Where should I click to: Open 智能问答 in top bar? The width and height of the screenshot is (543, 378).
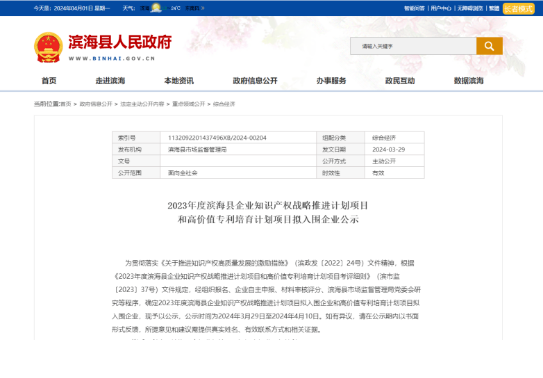(415, 8)
